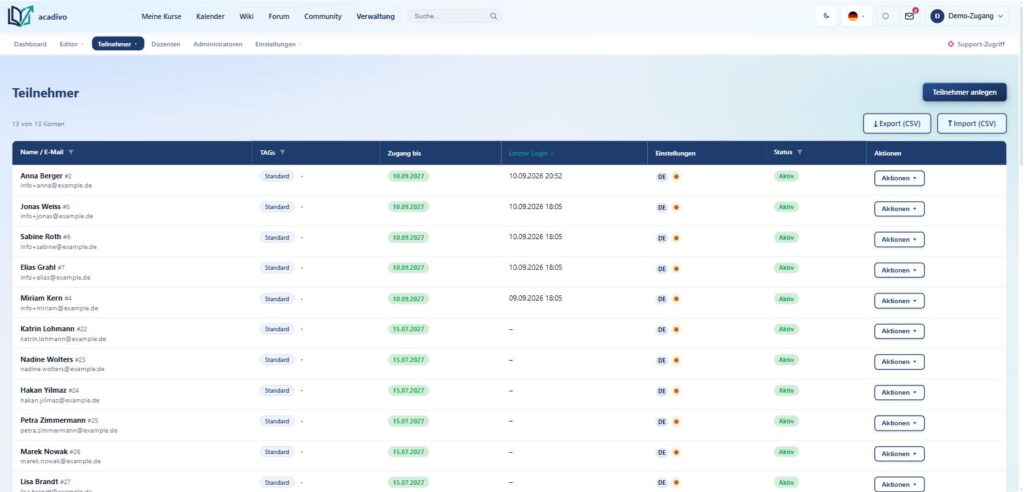Click Export (CSV) button

(x=897, y=123)
